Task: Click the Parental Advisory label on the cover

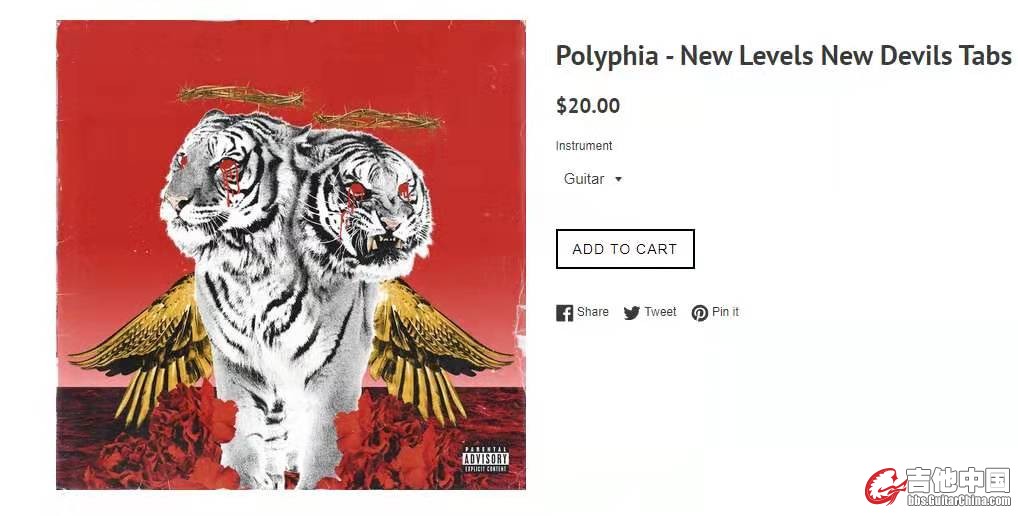Action: pos(486,459)
